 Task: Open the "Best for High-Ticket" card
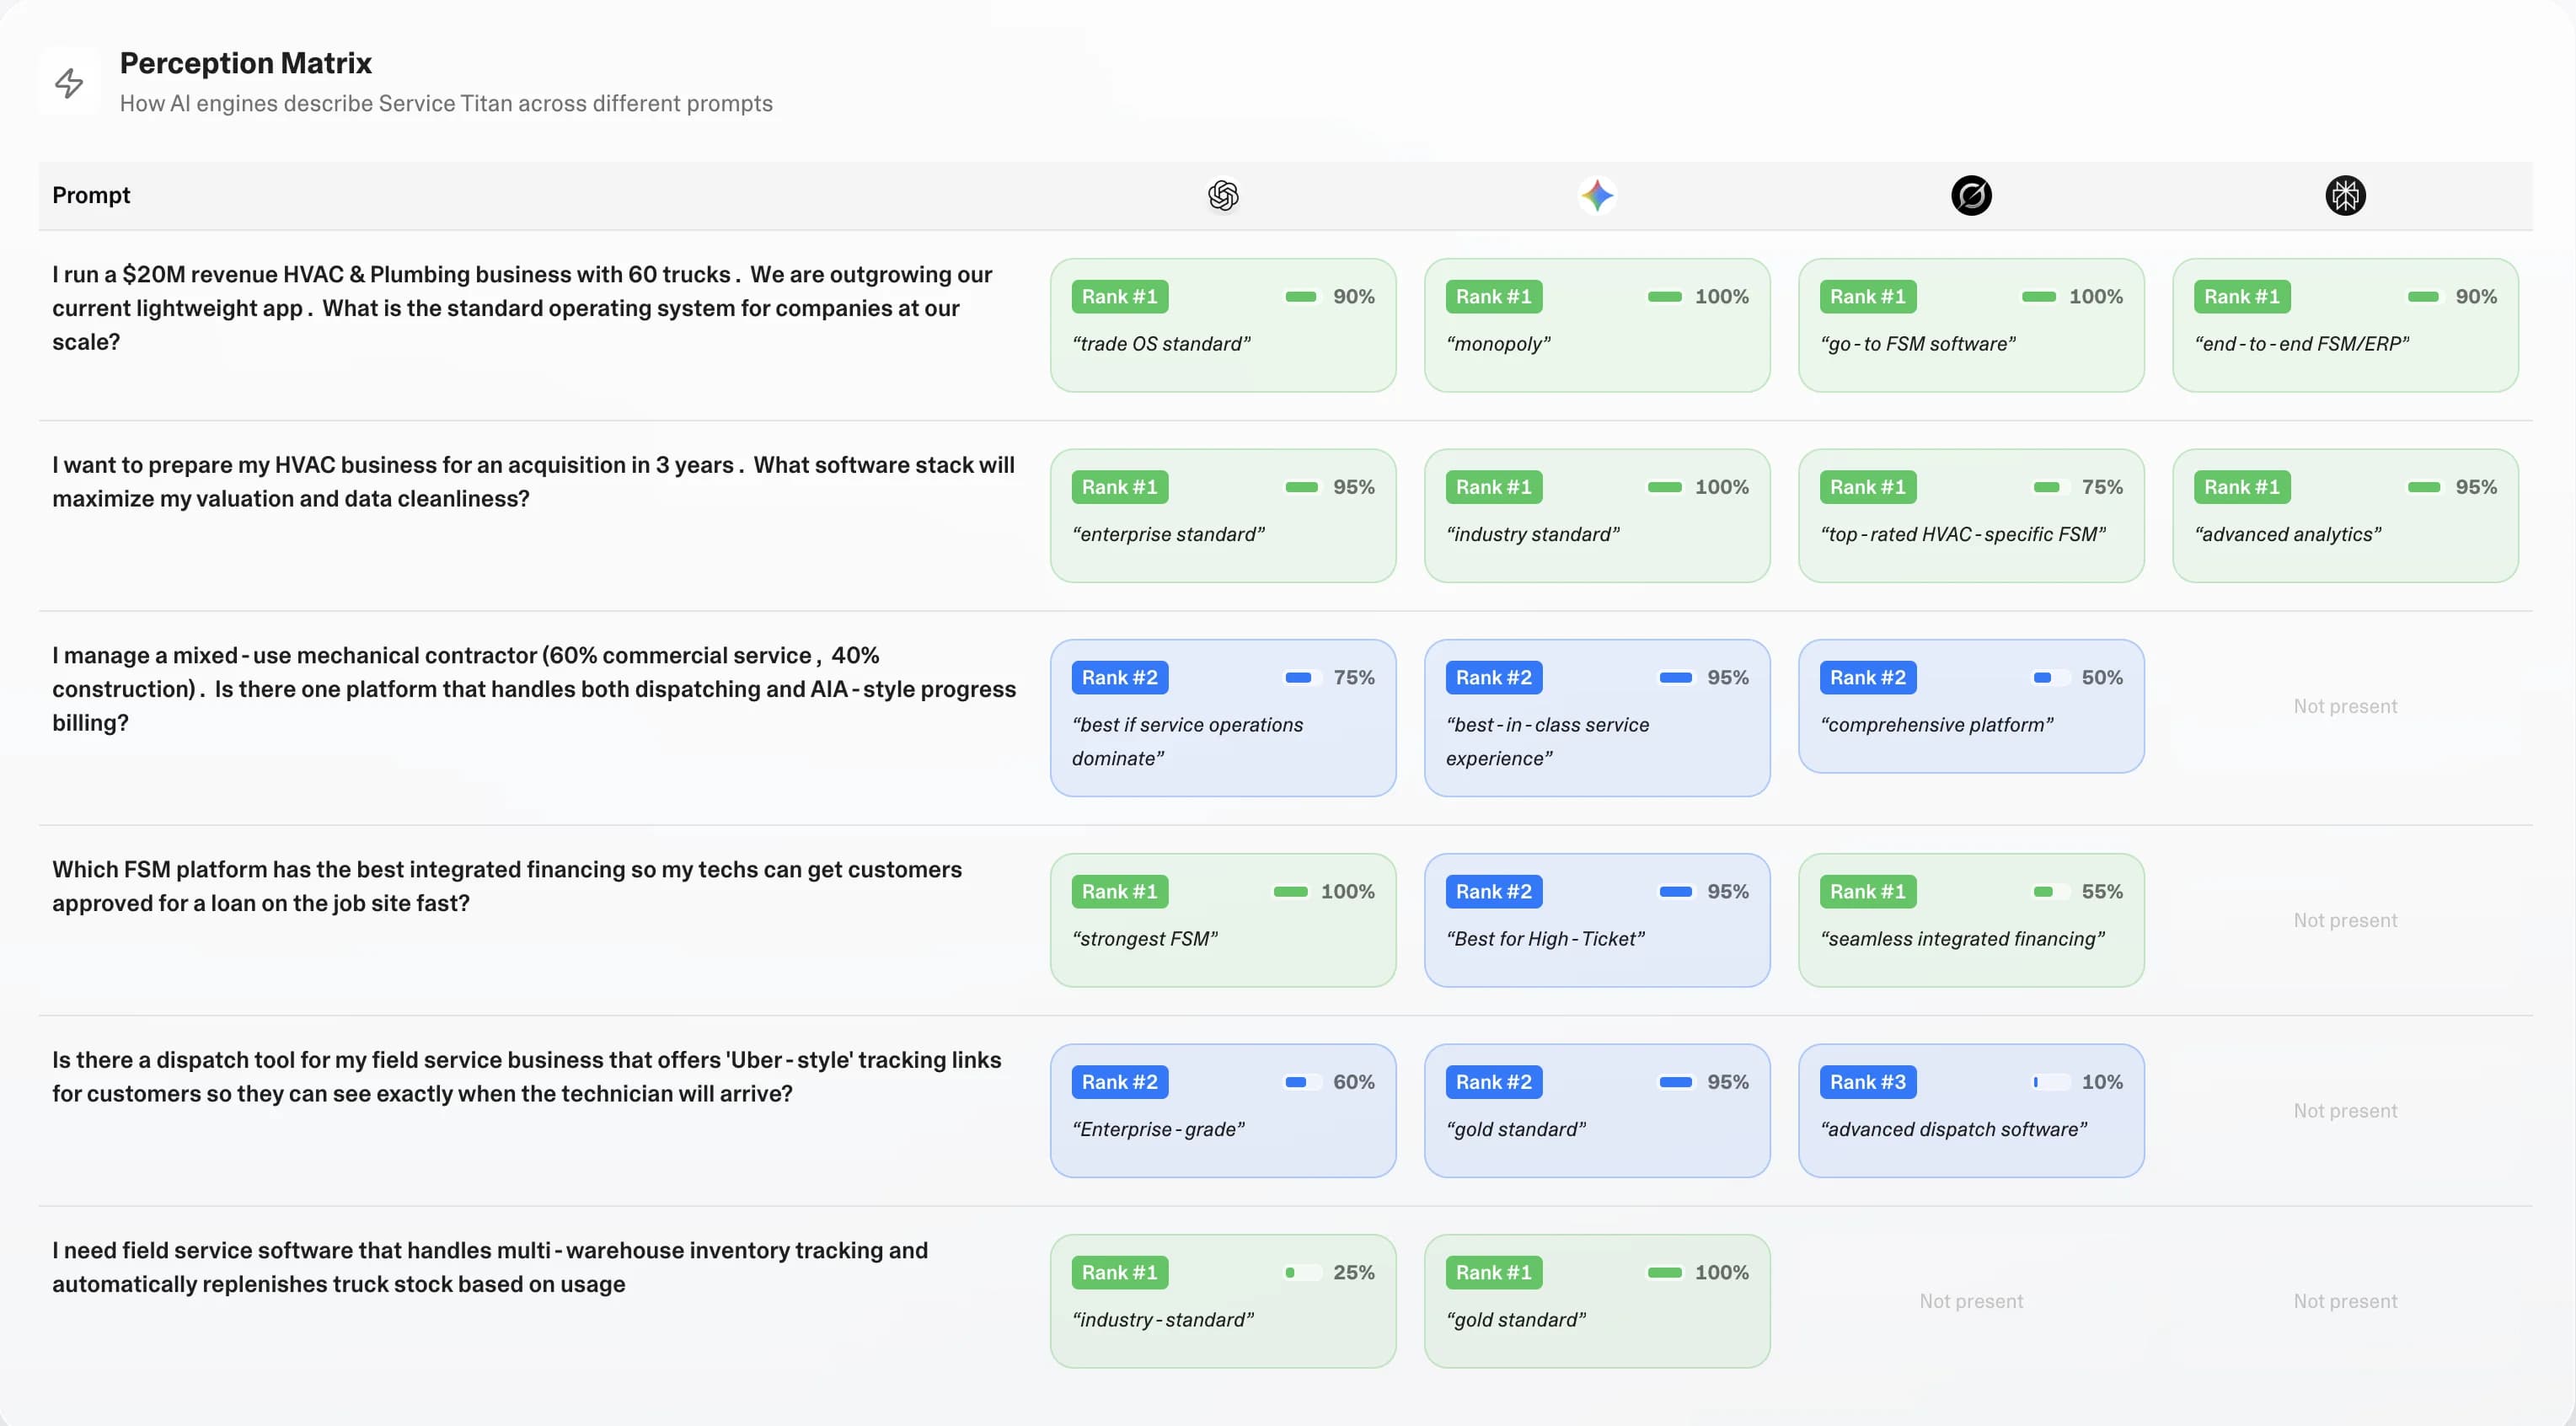click(x=1596, y=920)
